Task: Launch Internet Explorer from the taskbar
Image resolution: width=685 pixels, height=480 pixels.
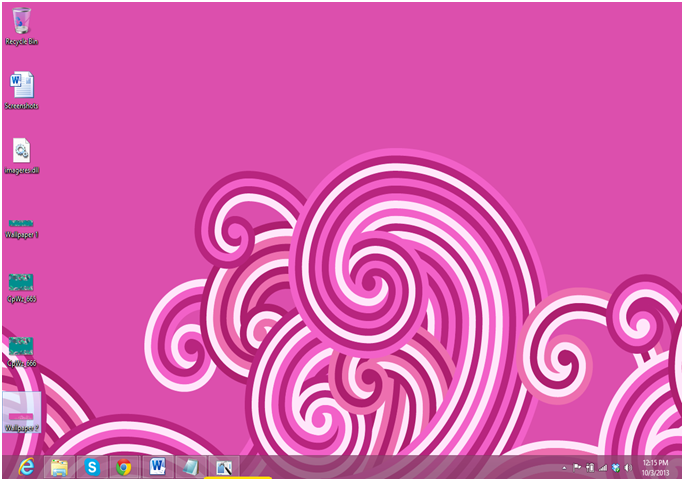Action: coord(27,467)
